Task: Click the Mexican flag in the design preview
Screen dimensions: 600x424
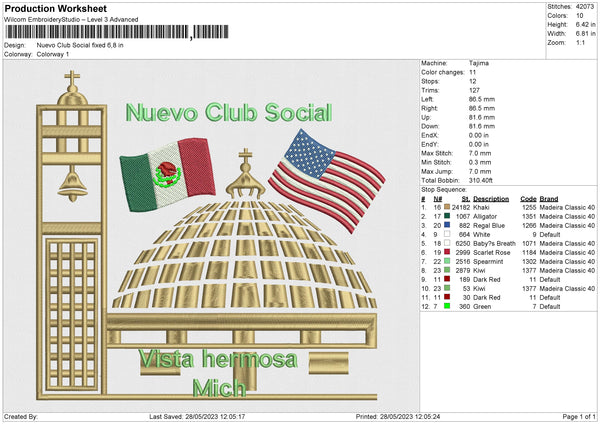Action: click(x=167, y=174)
